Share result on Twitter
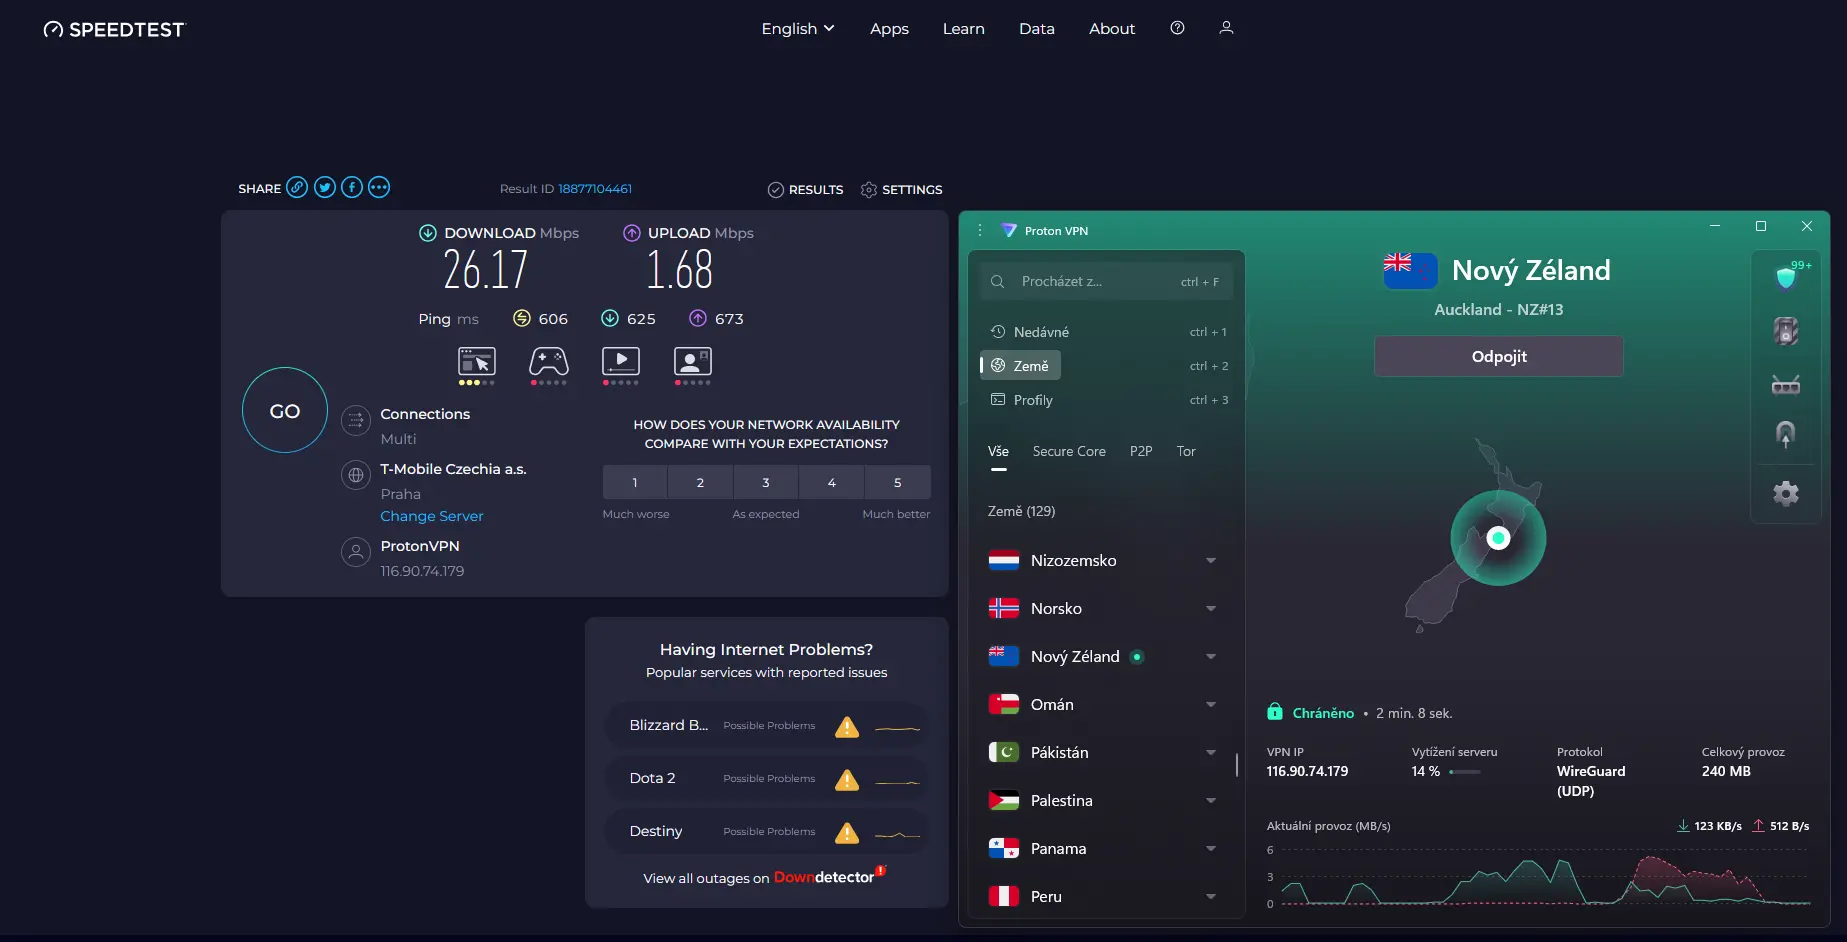 324,187
